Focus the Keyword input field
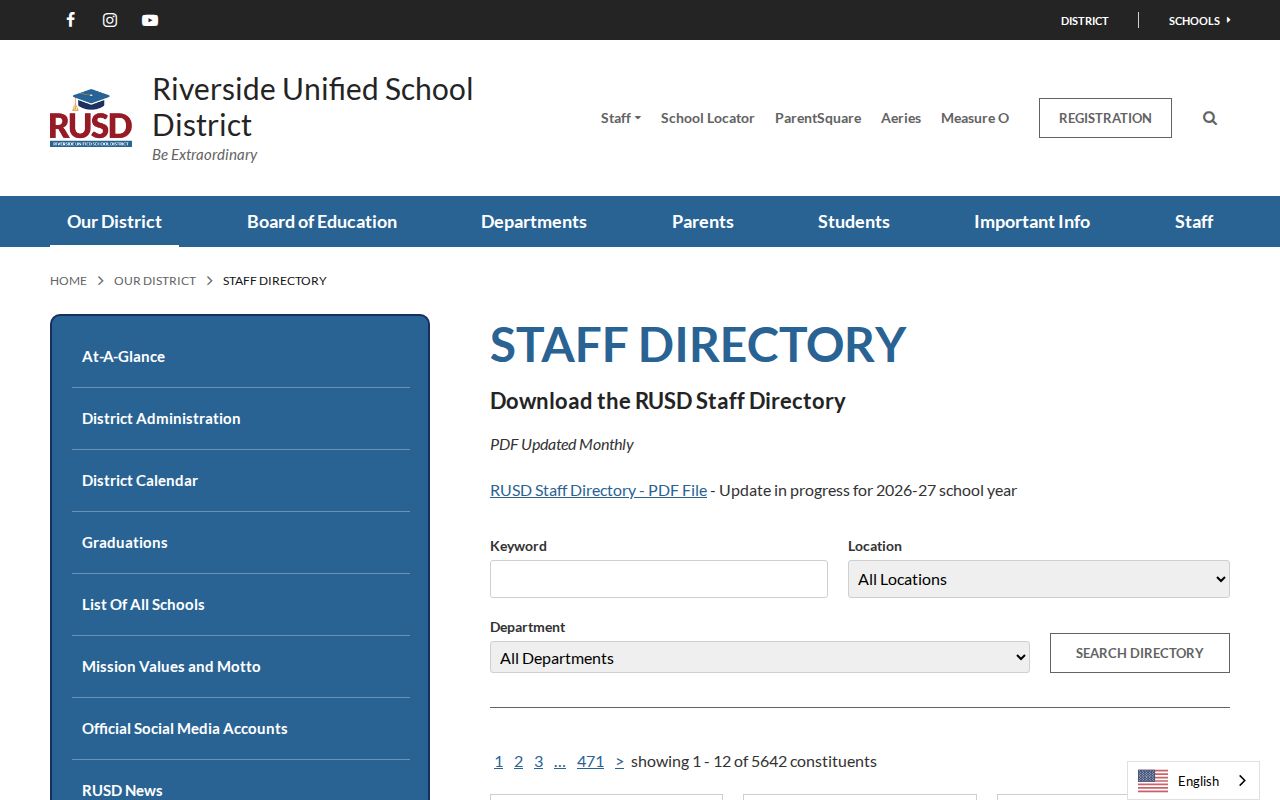 [659, 579]
